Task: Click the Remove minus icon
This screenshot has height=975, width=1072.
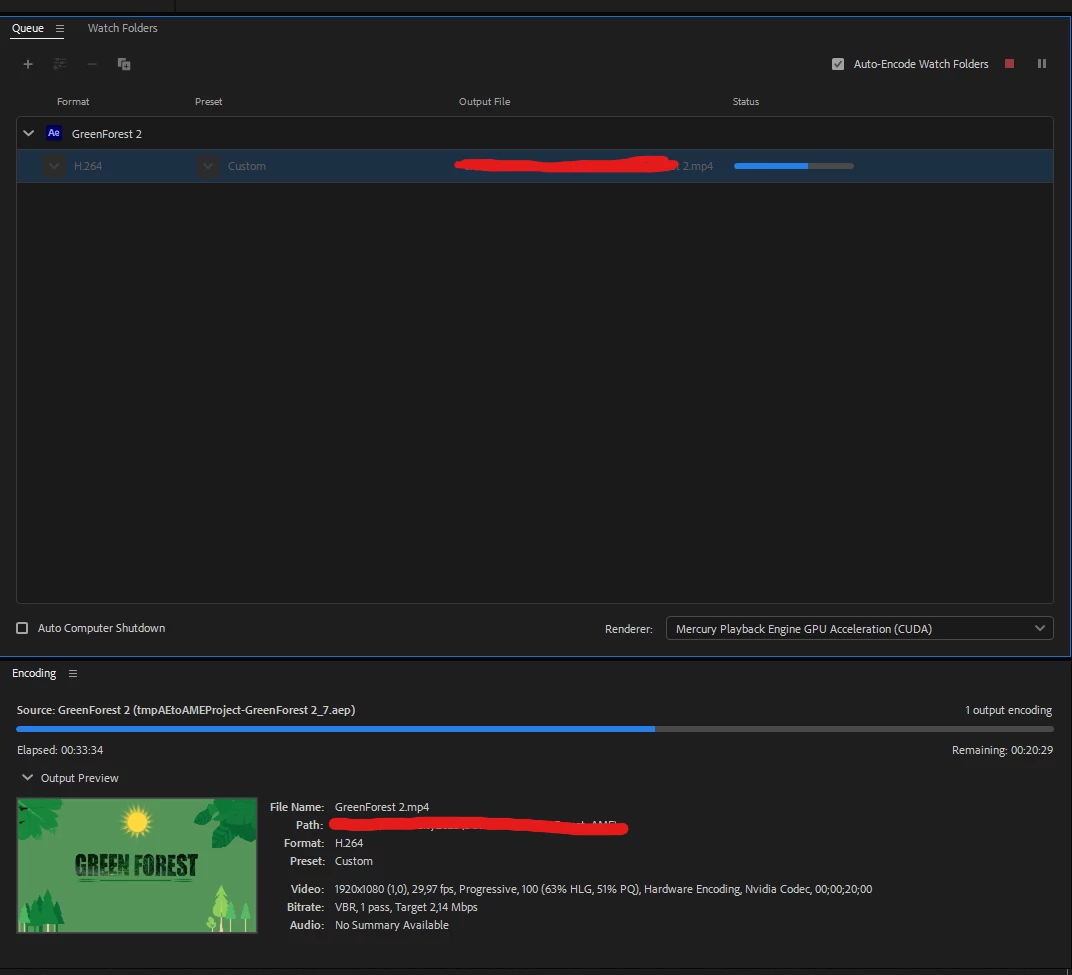Action: pyautogui.click(x=92, y=64)
